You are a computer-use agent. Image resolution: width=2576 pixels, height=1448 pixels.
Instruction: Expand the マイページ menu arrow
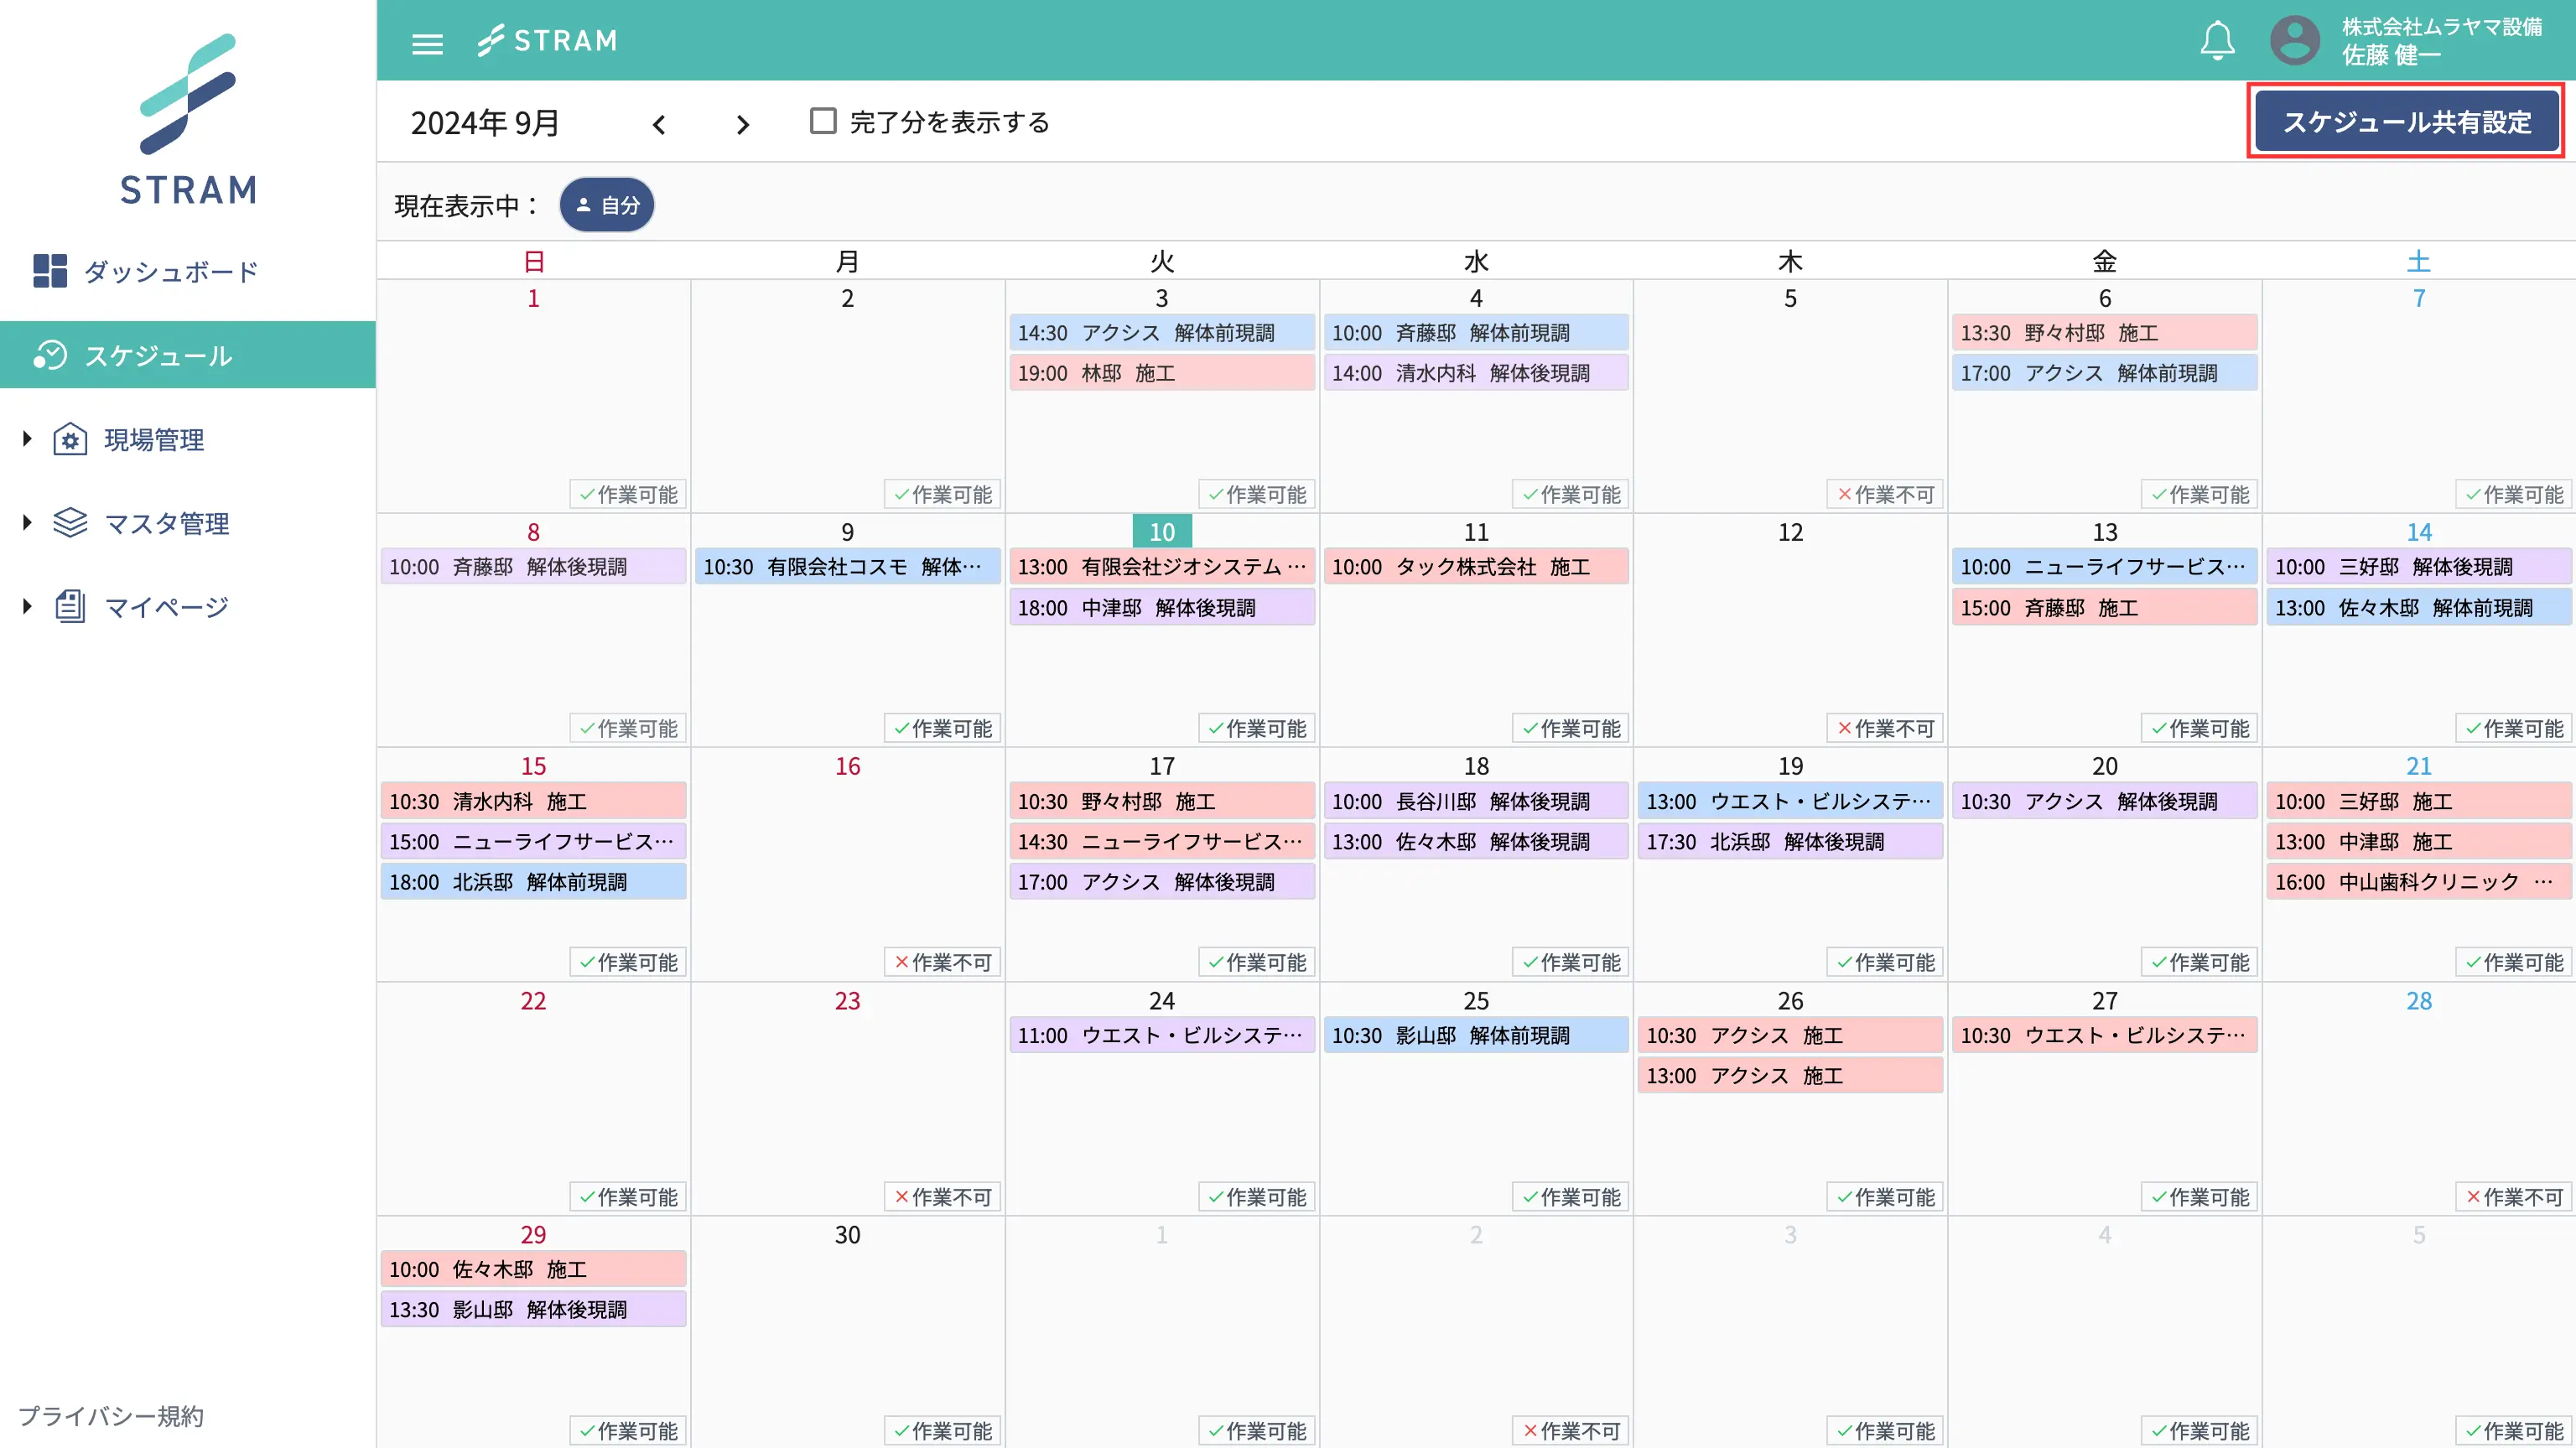[x=27, y=606]
